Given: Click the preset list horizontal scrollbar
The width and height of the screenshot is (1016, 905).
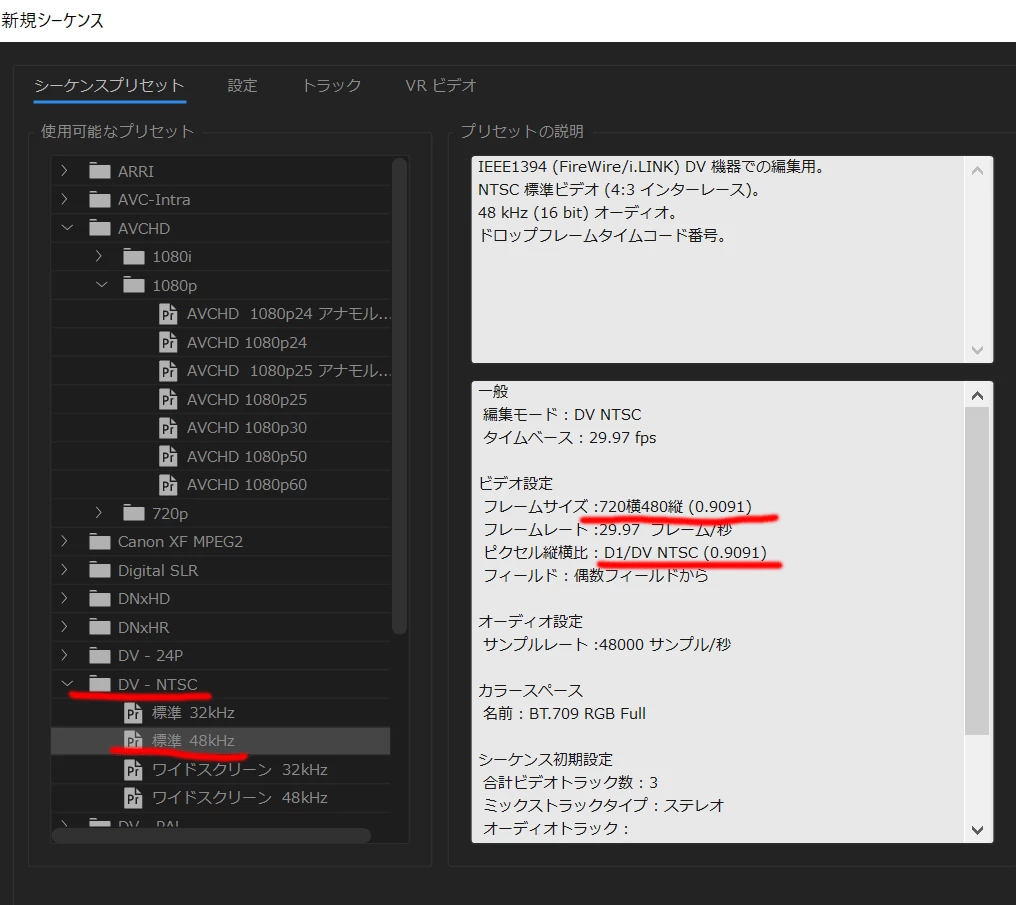Looking at the screenshot, I should click(x=211, y=836).
